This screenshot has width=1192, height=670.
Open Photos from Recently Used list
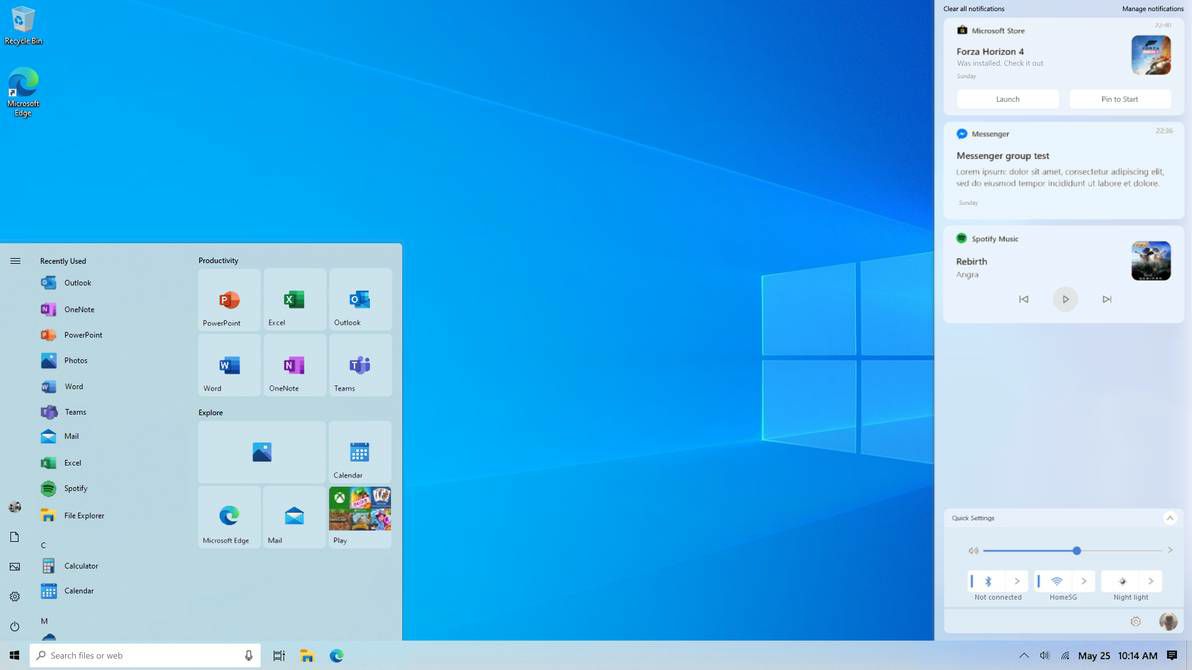(x=64, y=360)
